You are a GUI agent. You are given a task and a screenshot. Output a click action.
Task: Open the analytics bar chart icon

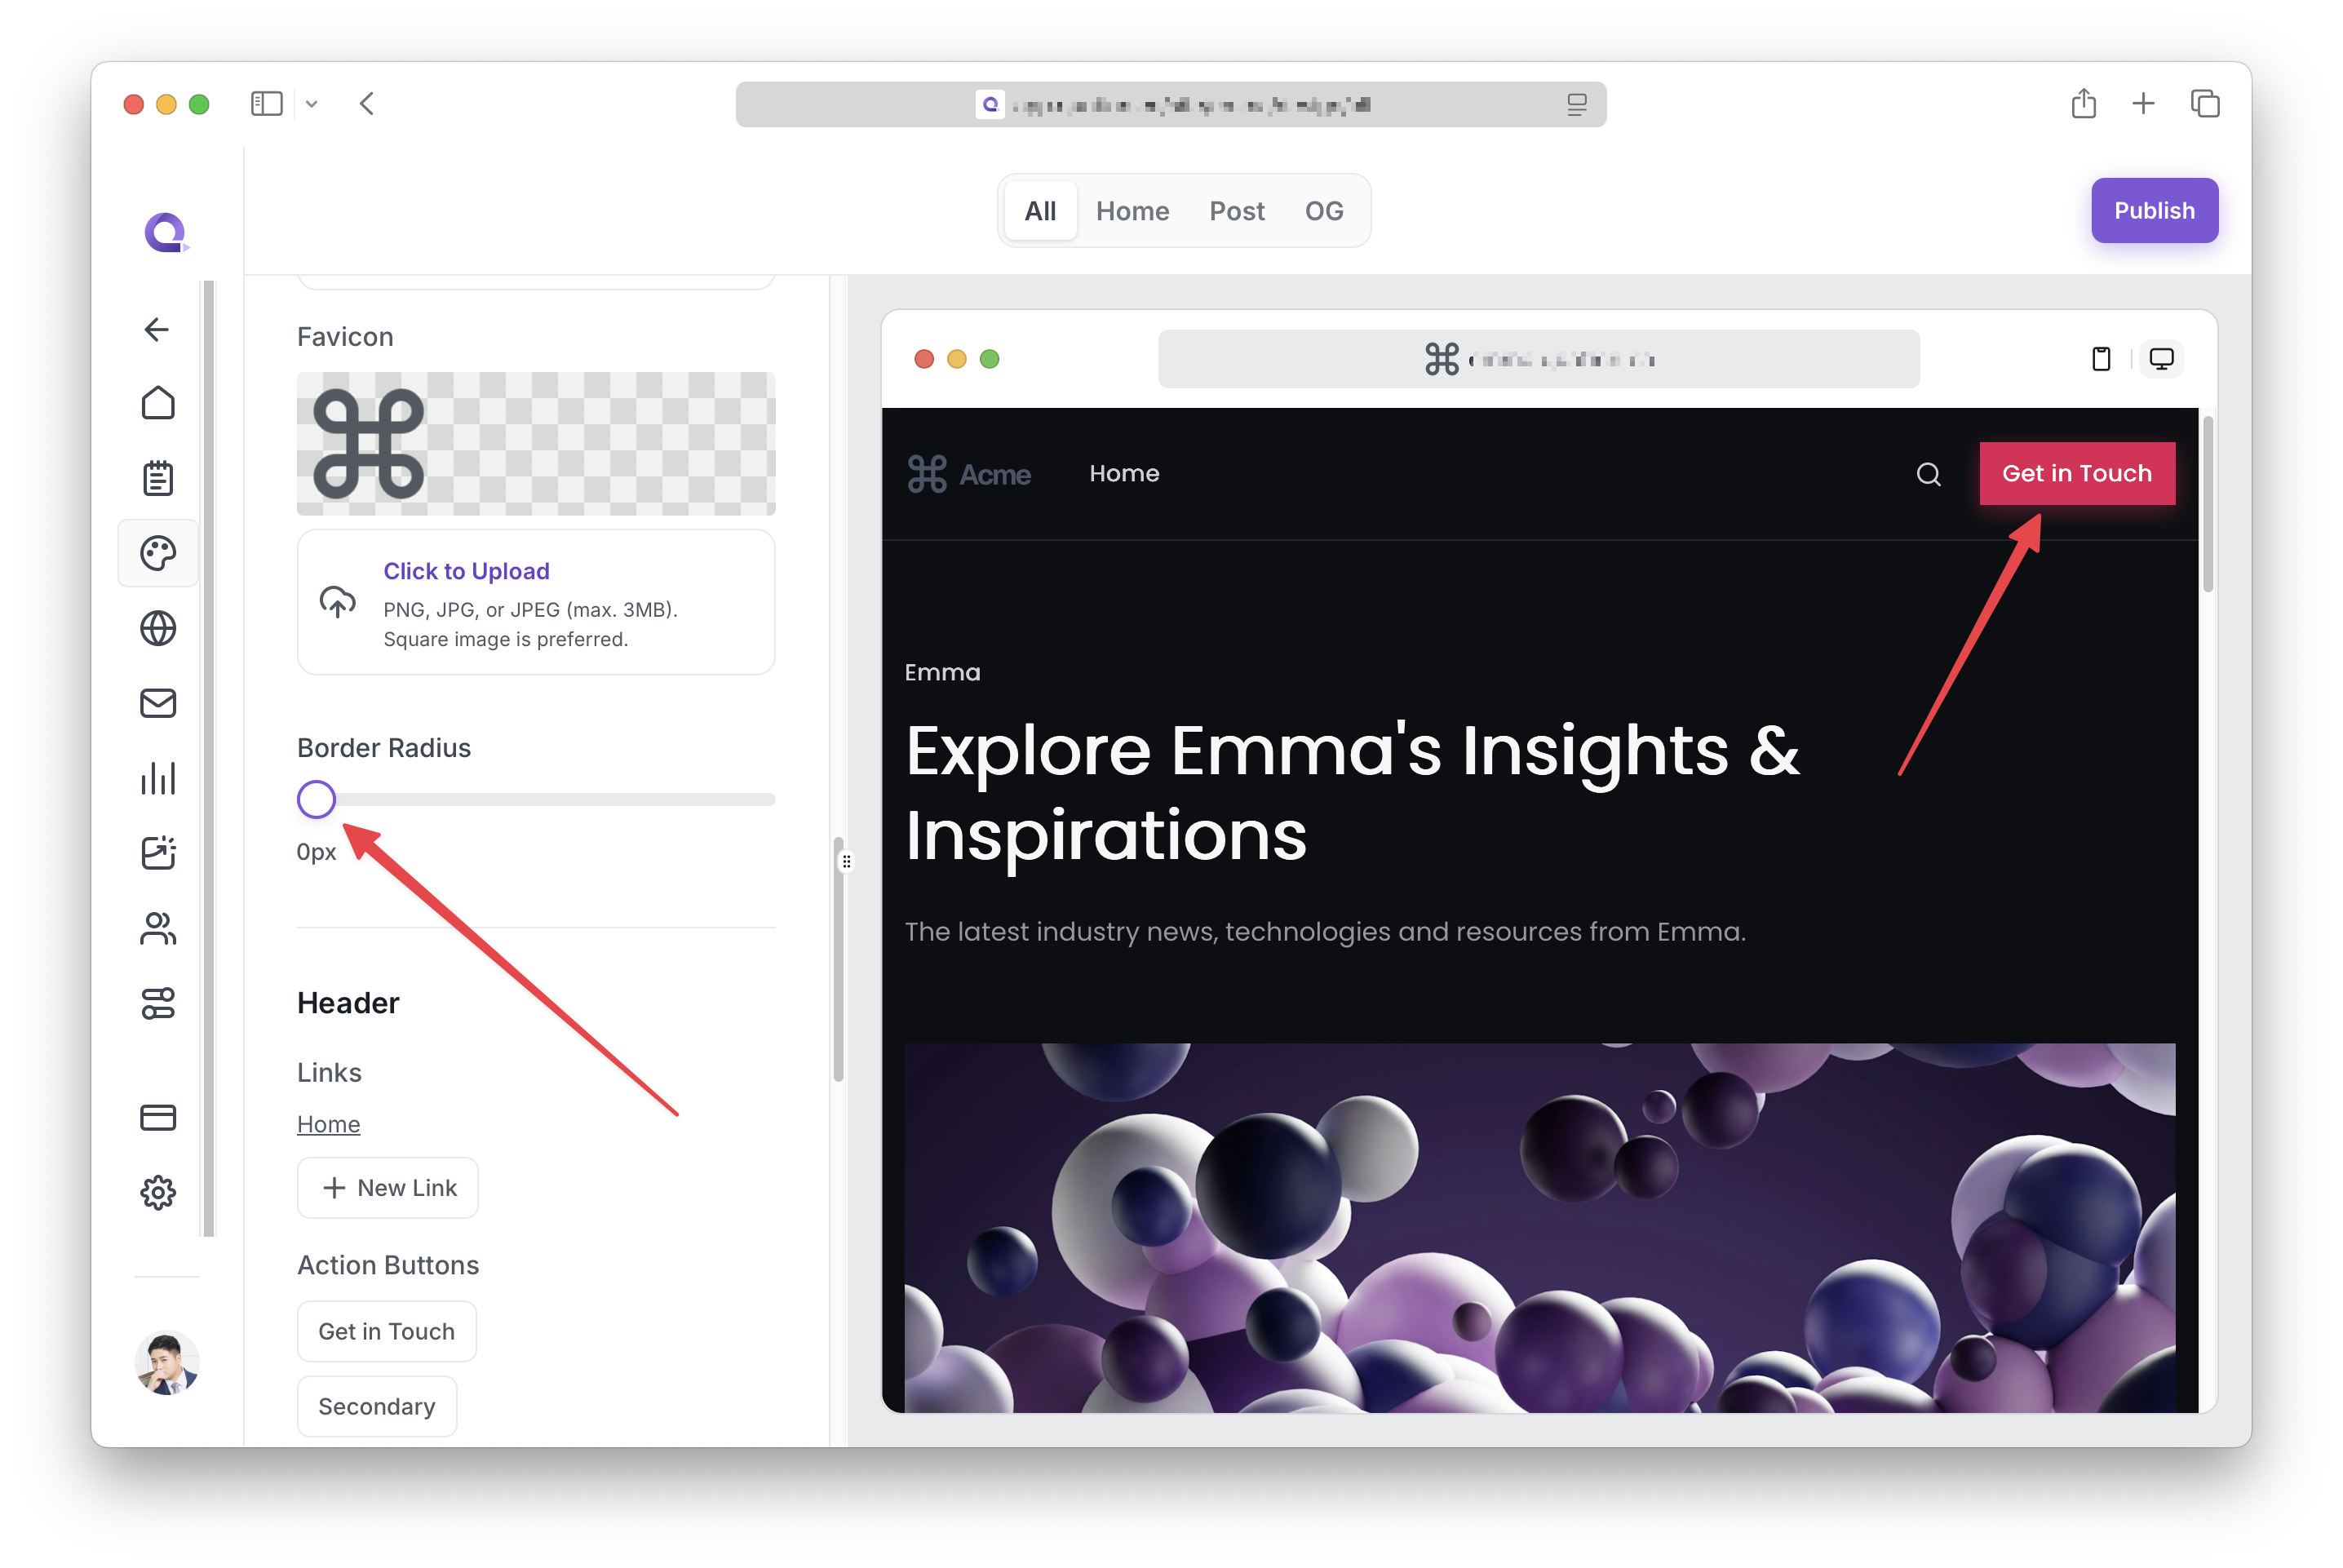(x=158, y=778)
